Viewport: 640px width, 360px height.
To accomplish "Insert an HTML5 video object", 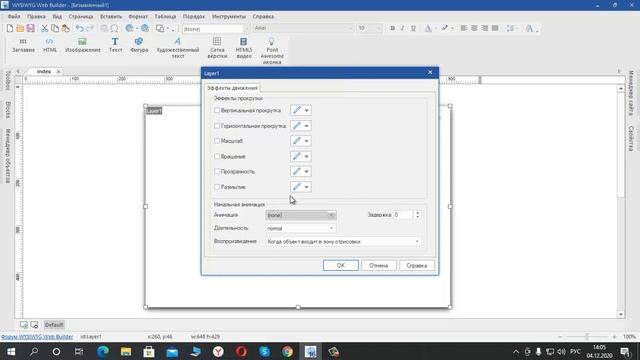I will (x=244, y=48).
